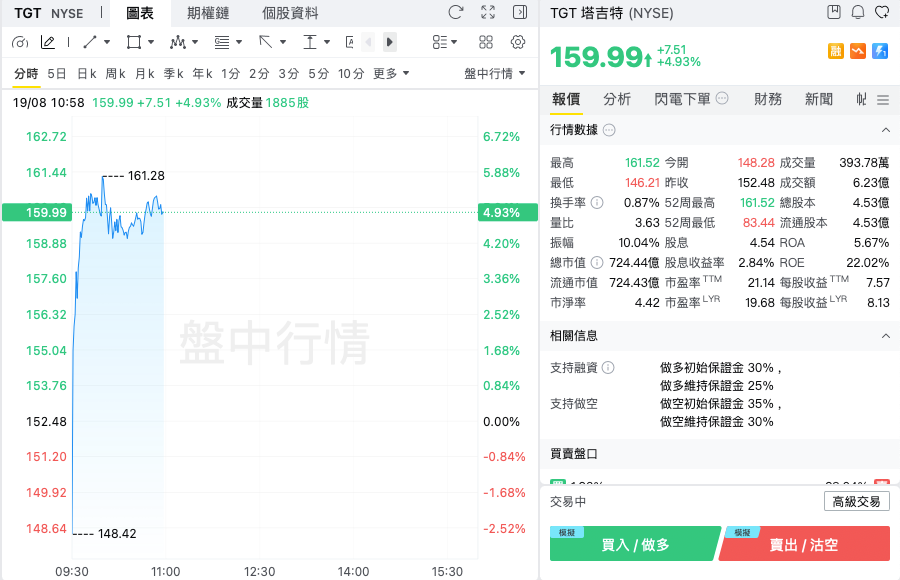Enter fullscreen chart mode
This screenshot has width=900, height=580.
pyautogui.click(x=488, y=12)
